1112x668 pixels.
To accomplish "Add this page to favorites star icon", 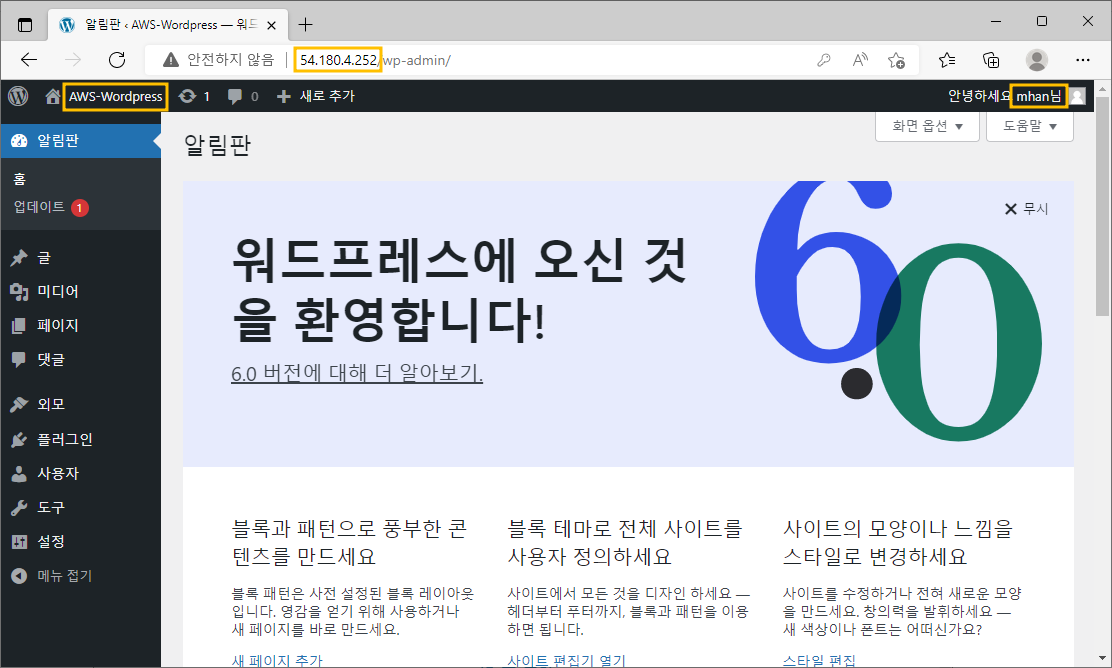I will click(x=896, y=60).
